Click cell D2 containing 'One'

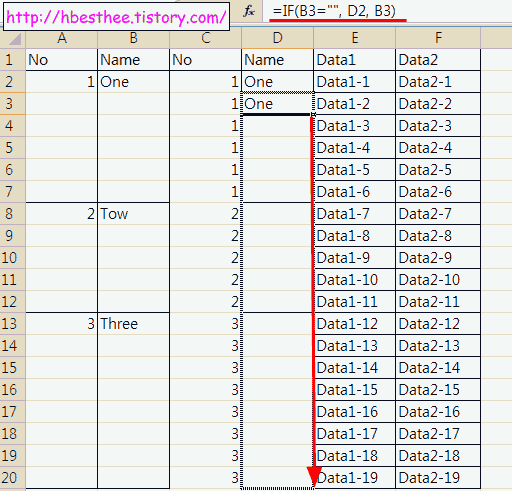click(278, 82)
